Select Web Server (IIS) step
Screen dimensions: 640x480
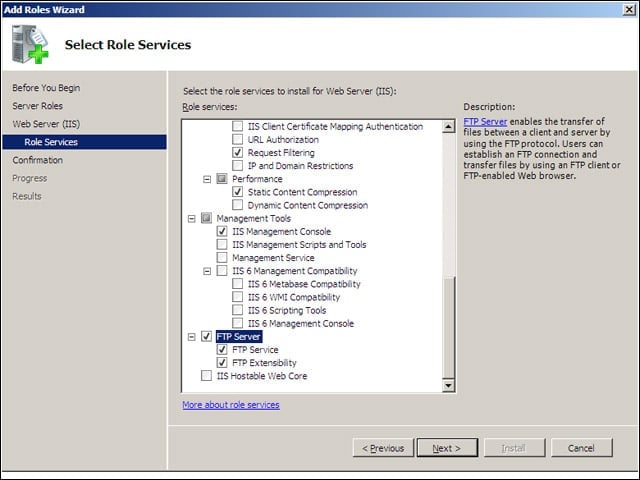click(x=46, y=124)
